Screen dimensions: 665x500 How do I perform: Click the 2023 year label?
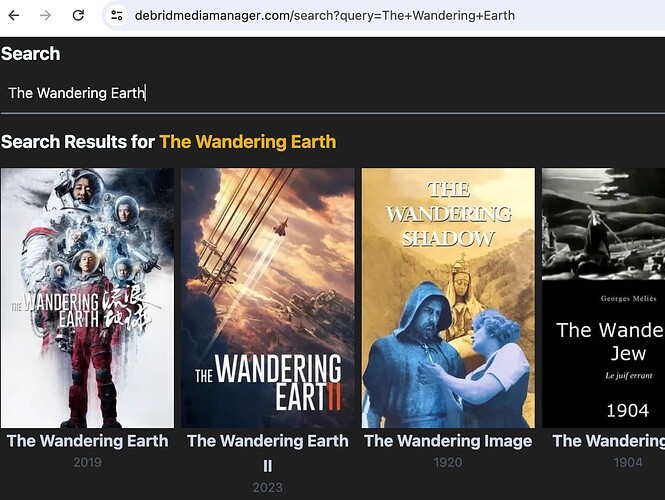coord(267,487)
